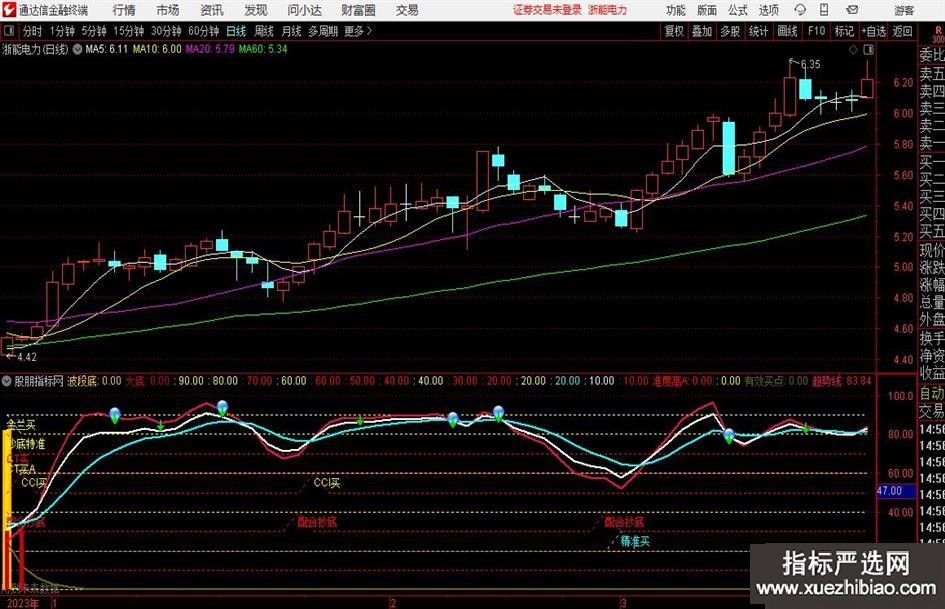945x609 pixels.
Task: Open main chart indicator dropdown next to 浙能电力(日线)
Action: coord(78,49)
